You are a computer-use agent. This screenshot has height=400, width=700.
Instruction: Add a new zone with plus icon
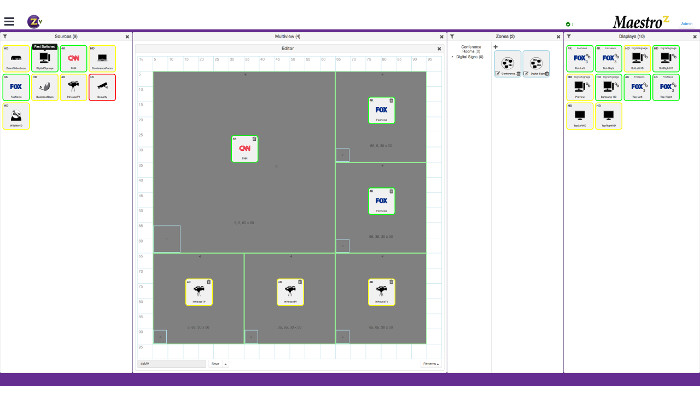(496, 46)
